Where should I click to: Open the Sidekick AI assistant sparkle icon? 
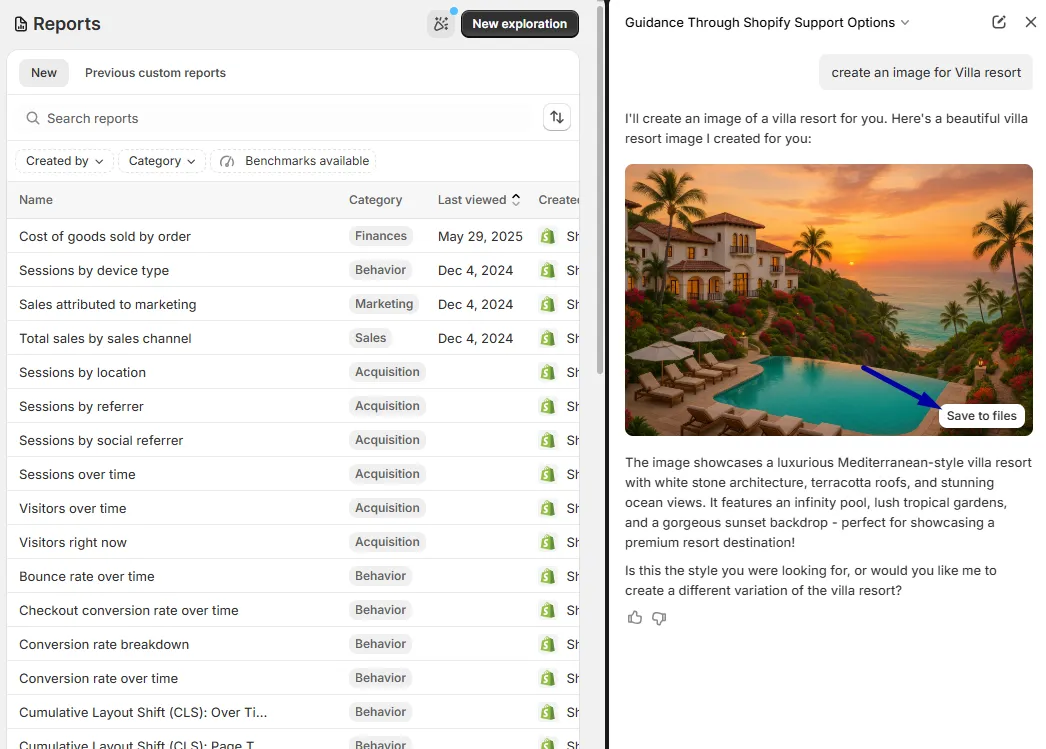(441, 24)
